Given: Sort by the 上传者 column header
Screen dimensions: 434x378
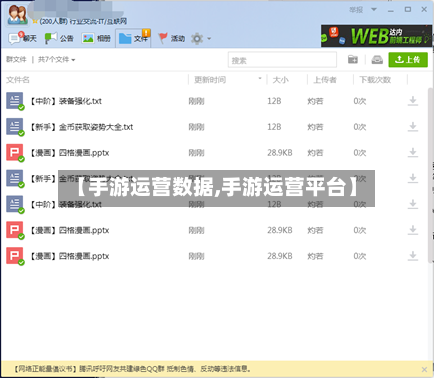Looking at the screenshot, I should pos(325,80).
